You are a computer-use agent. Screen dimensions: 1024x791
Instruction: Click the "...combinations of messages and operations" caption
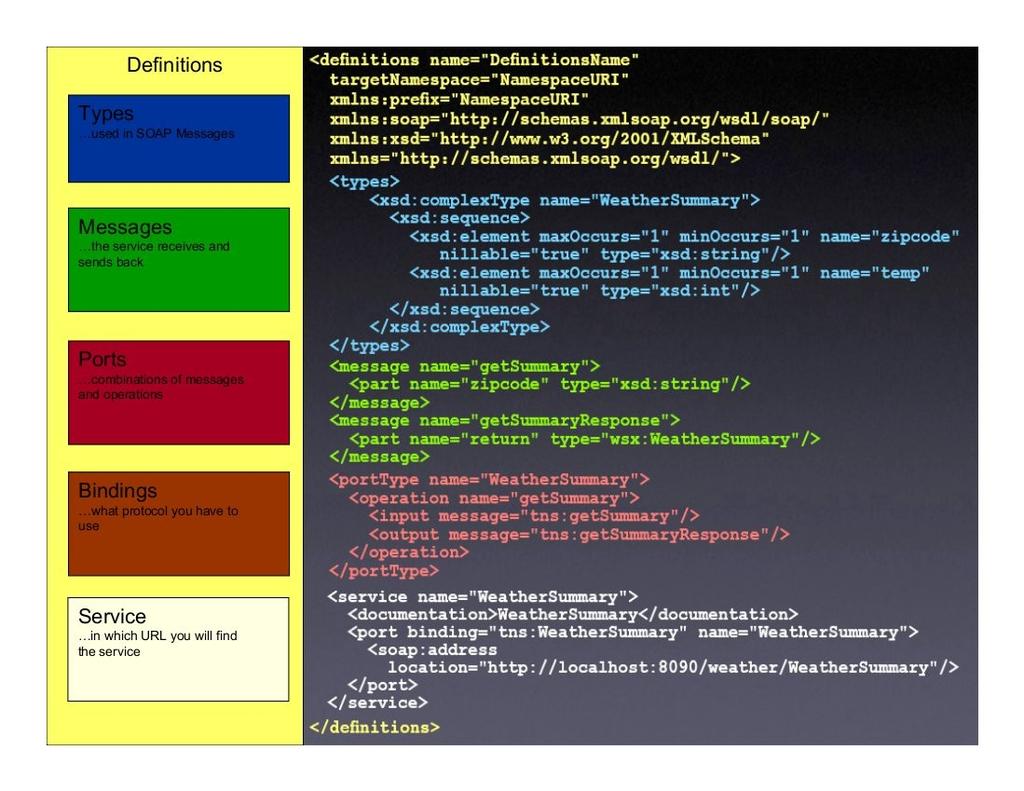161,387
